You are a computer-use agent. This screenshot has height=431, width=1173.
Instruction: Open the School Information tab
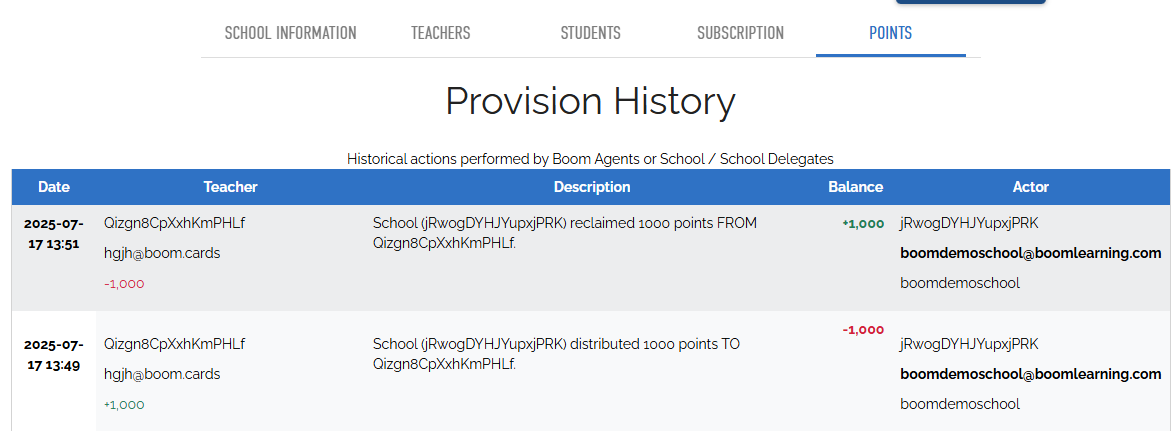(290, 33)
